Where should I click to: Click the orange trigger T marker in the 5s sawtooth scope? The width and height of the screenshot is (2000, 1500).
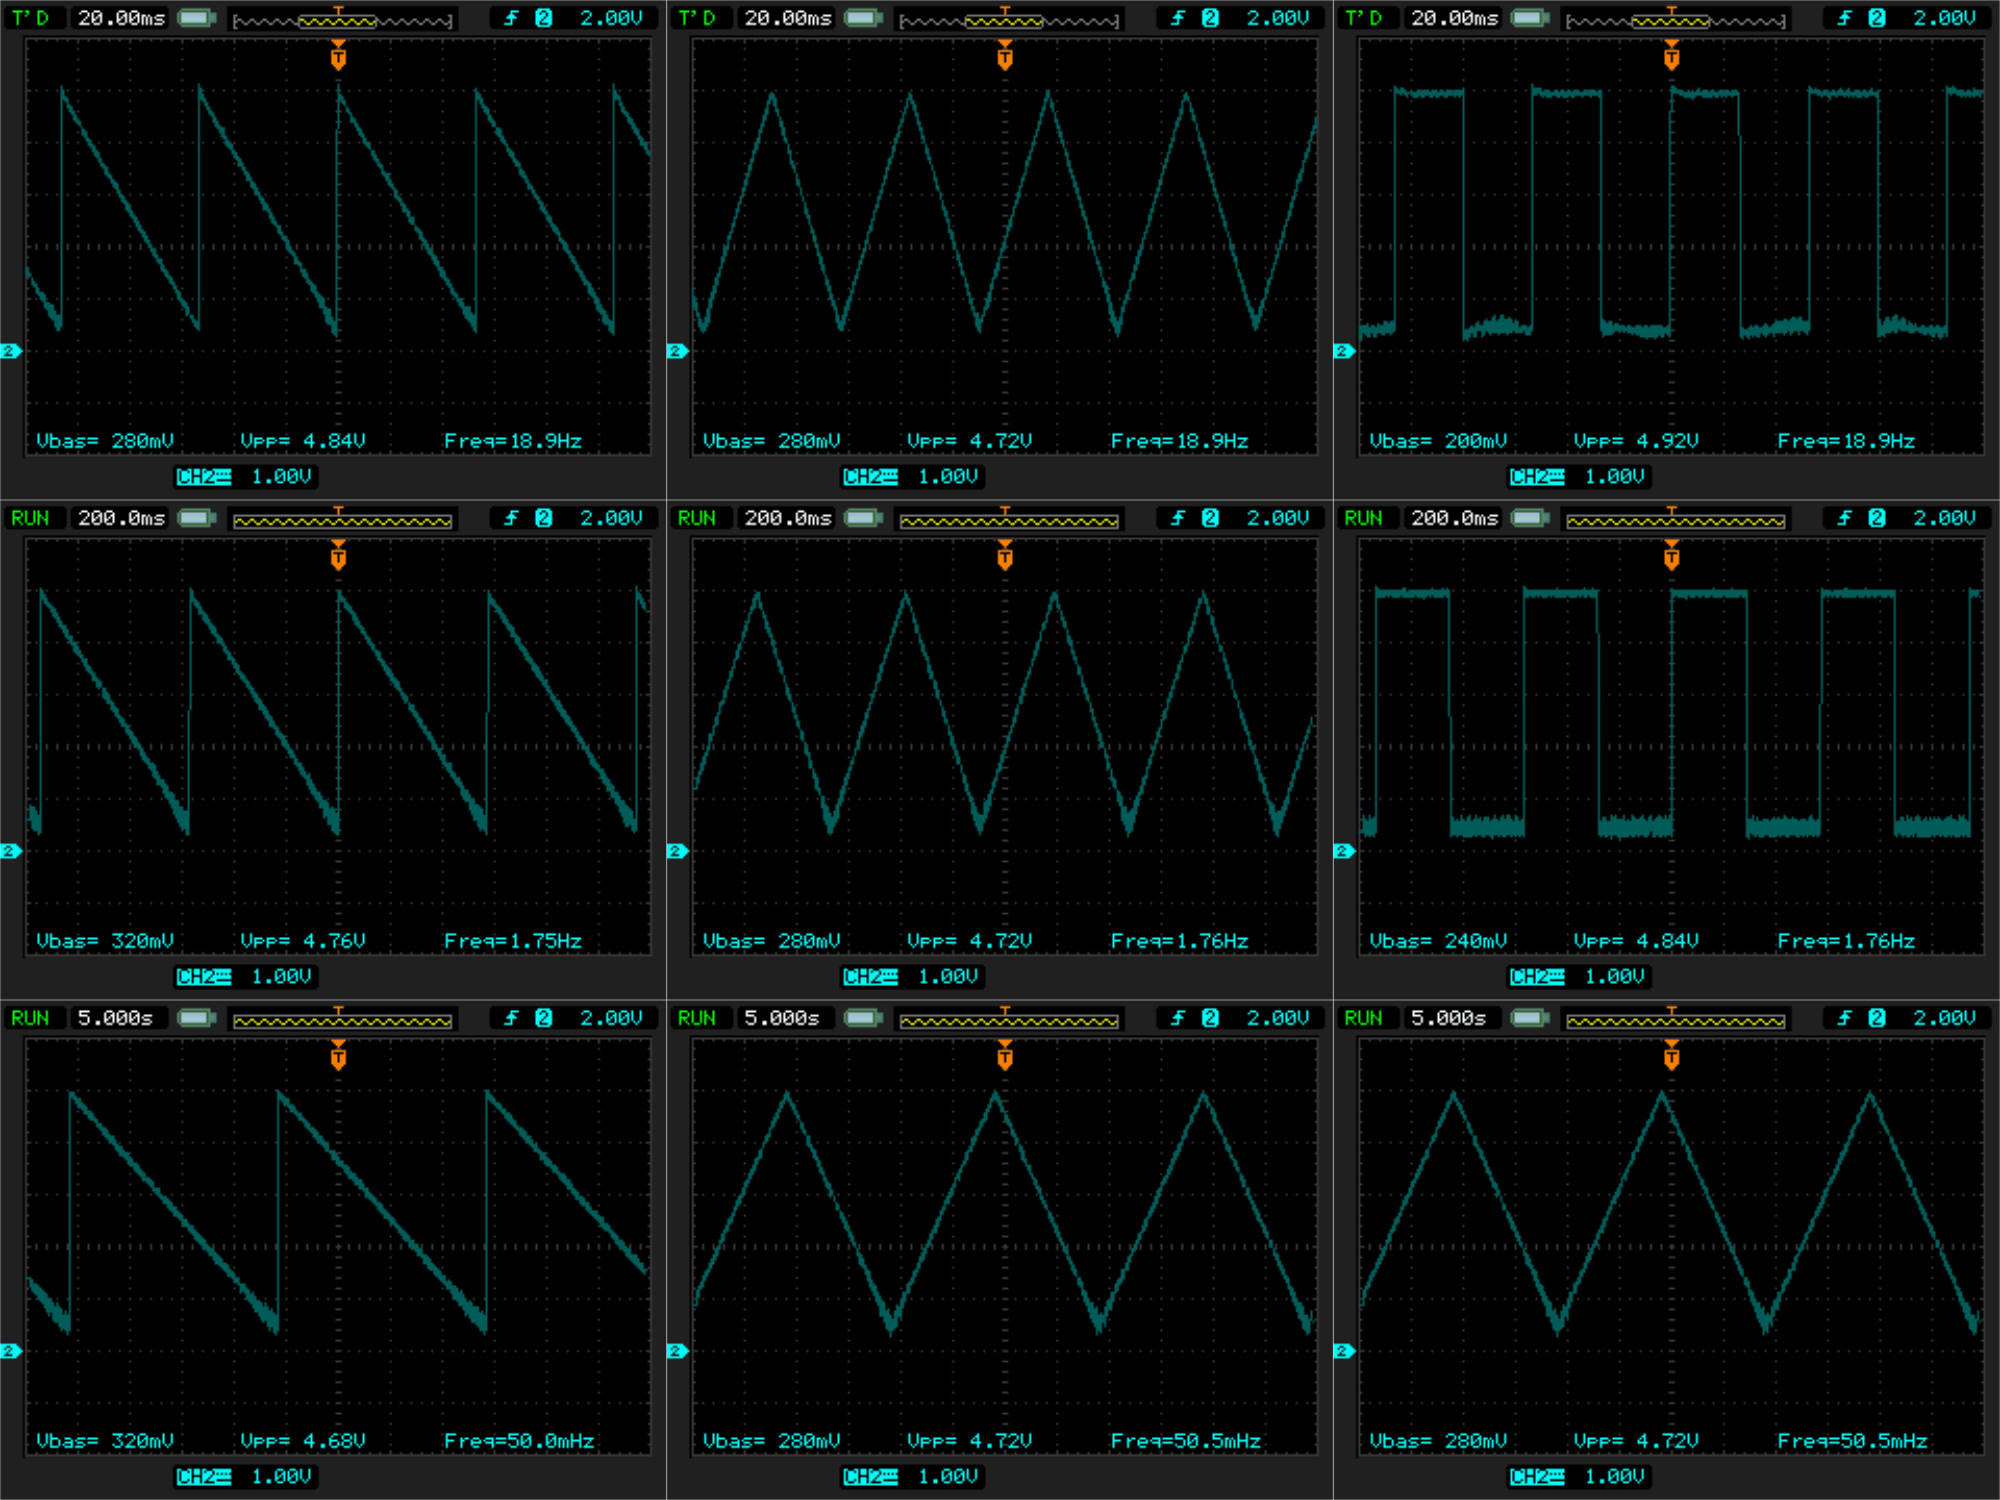(x=338, y=1056)
